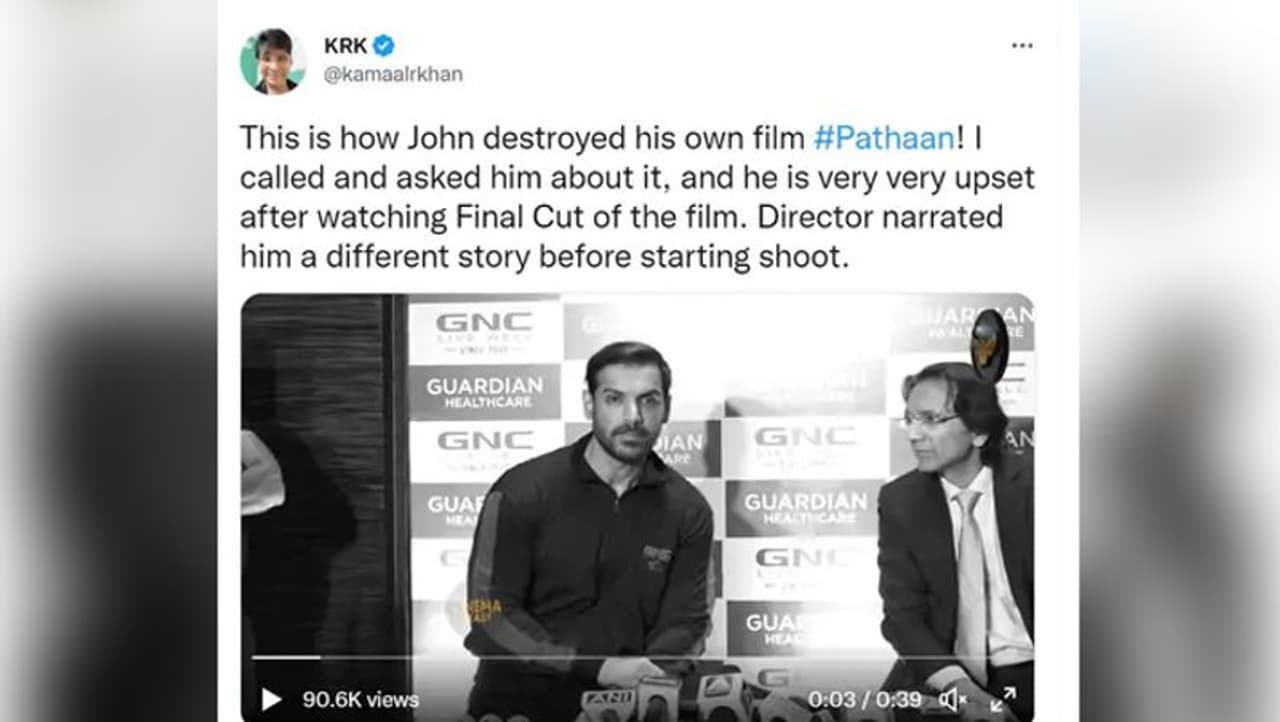Click the ANI microphone in video
Viewport: 1280px width, 722px height.
pos(609,702)
